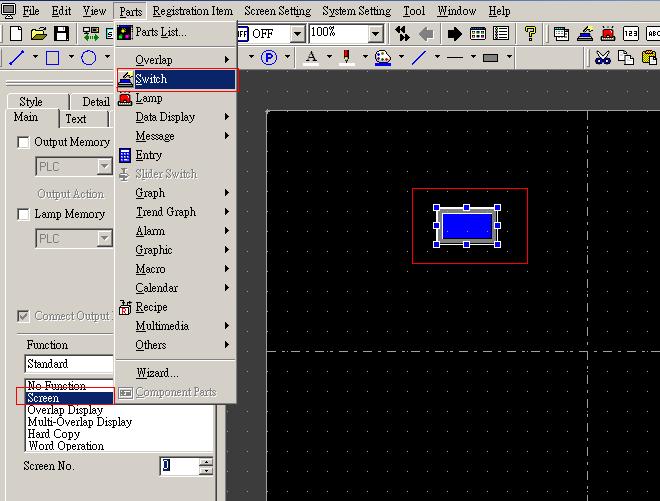This screenshot has height=501, width=660.
Task: Open the Screen Setting menu
Action: point(277,11)
